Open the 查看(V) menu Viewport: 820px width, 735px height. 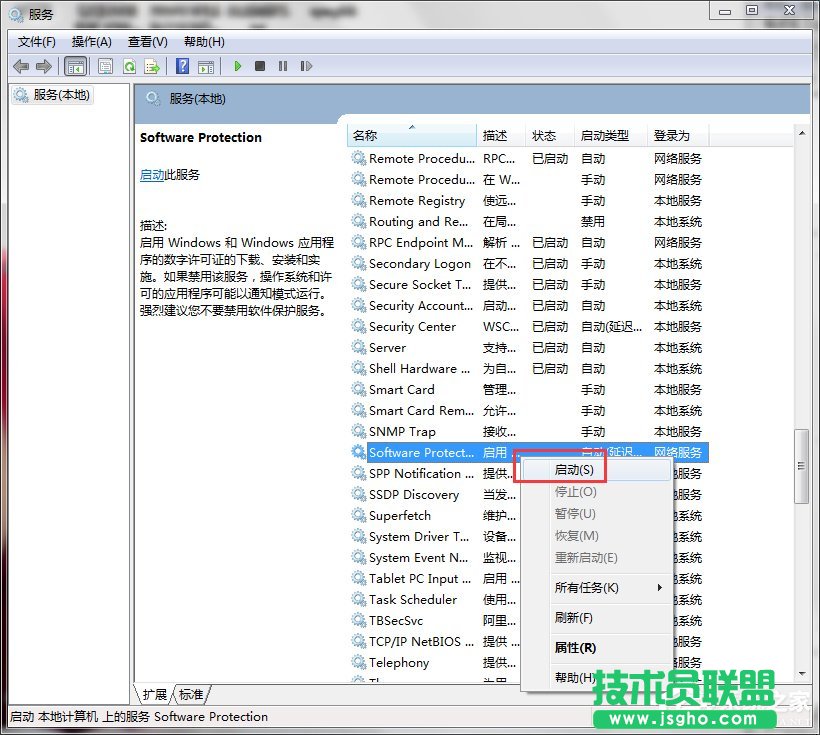coord(146,42)
